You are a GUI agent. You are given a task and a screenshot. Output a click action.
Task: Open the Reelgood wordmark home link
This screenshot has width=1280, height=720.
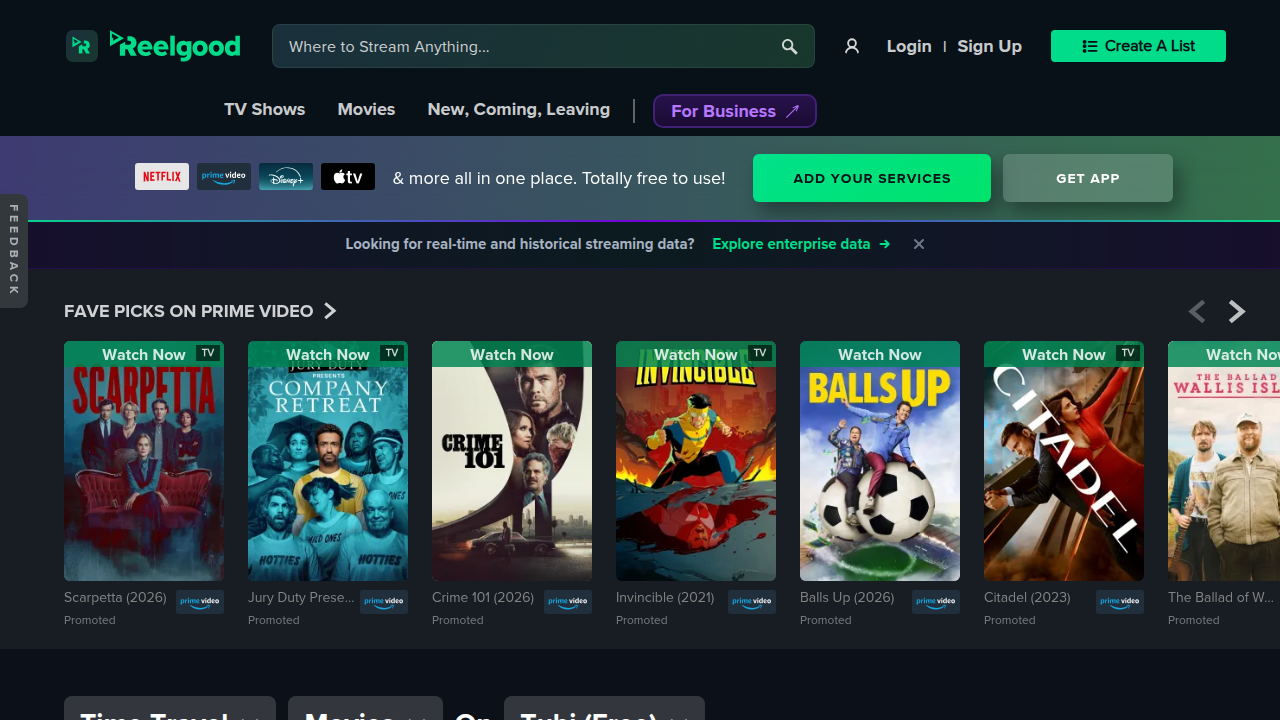(175, 46)
